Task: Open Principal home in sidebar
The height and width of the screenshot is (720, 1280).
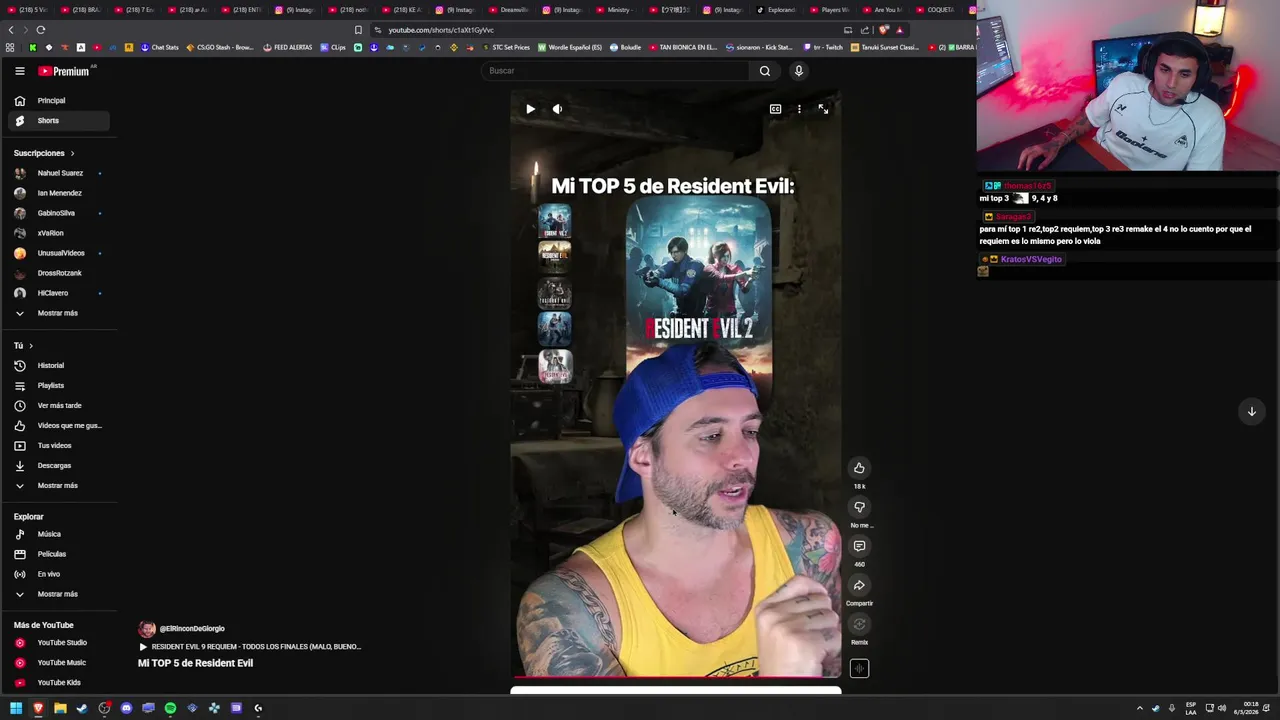Action: [59, 101]
